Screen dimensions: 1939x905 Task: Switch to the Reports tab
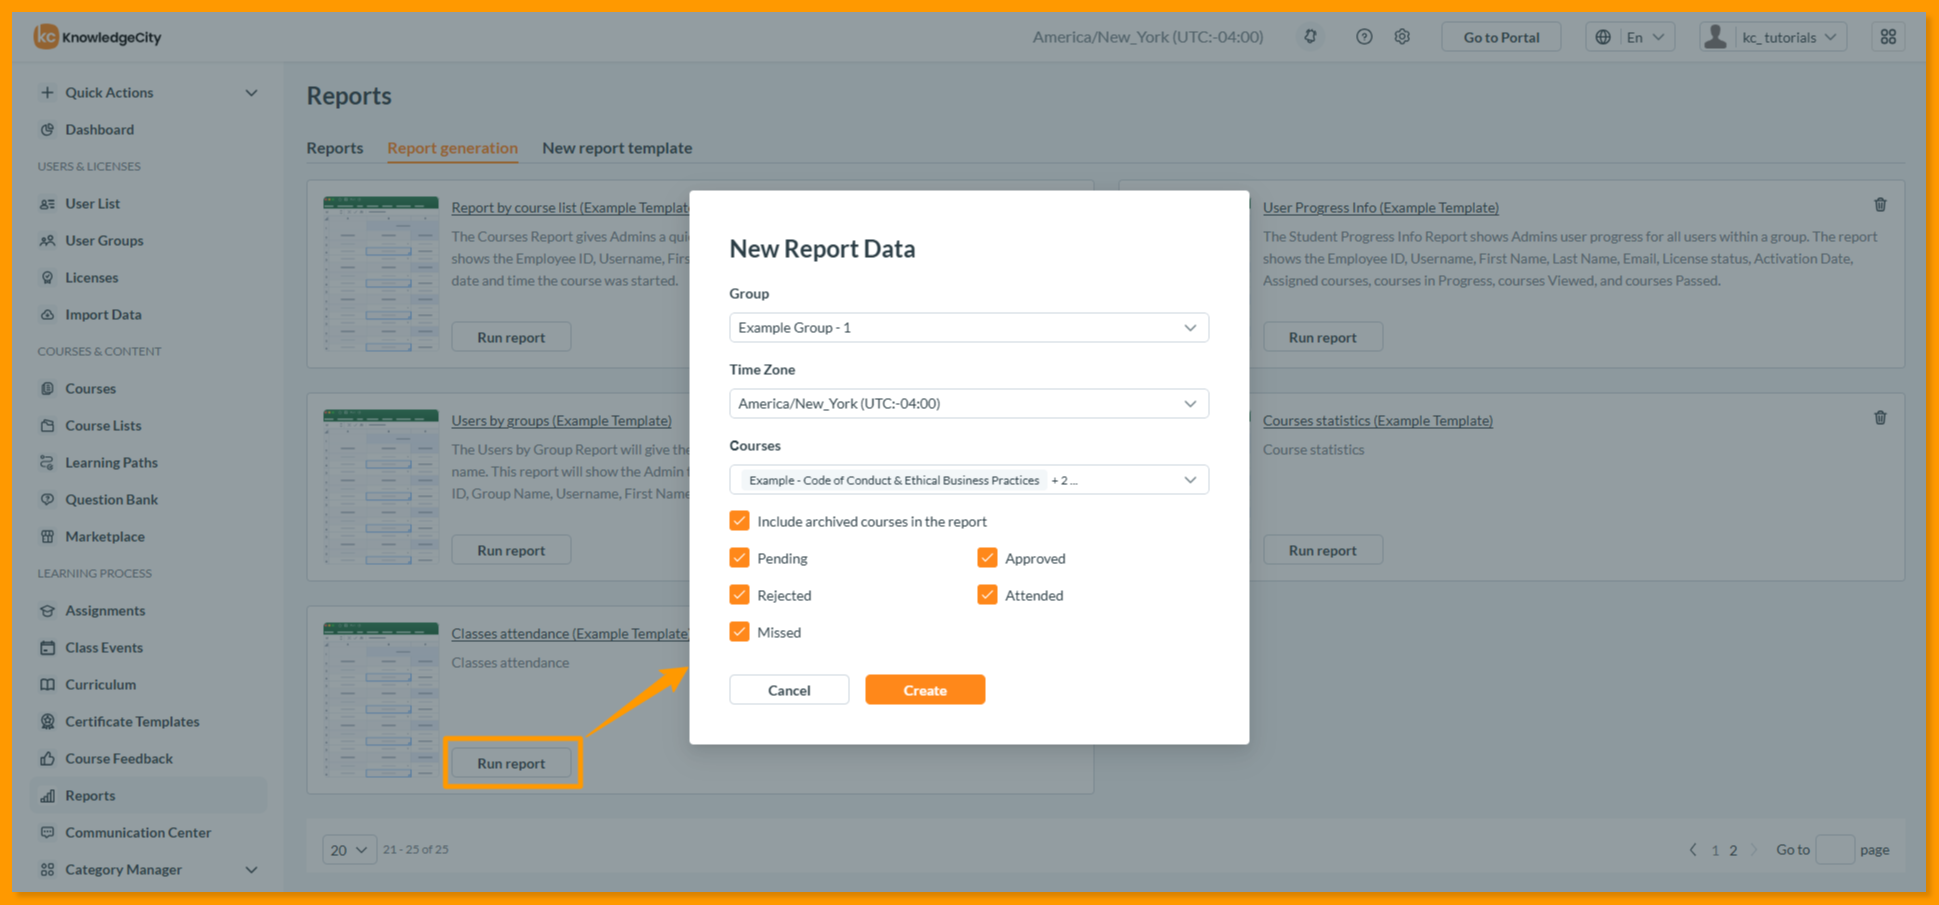[x=335, y=148]
